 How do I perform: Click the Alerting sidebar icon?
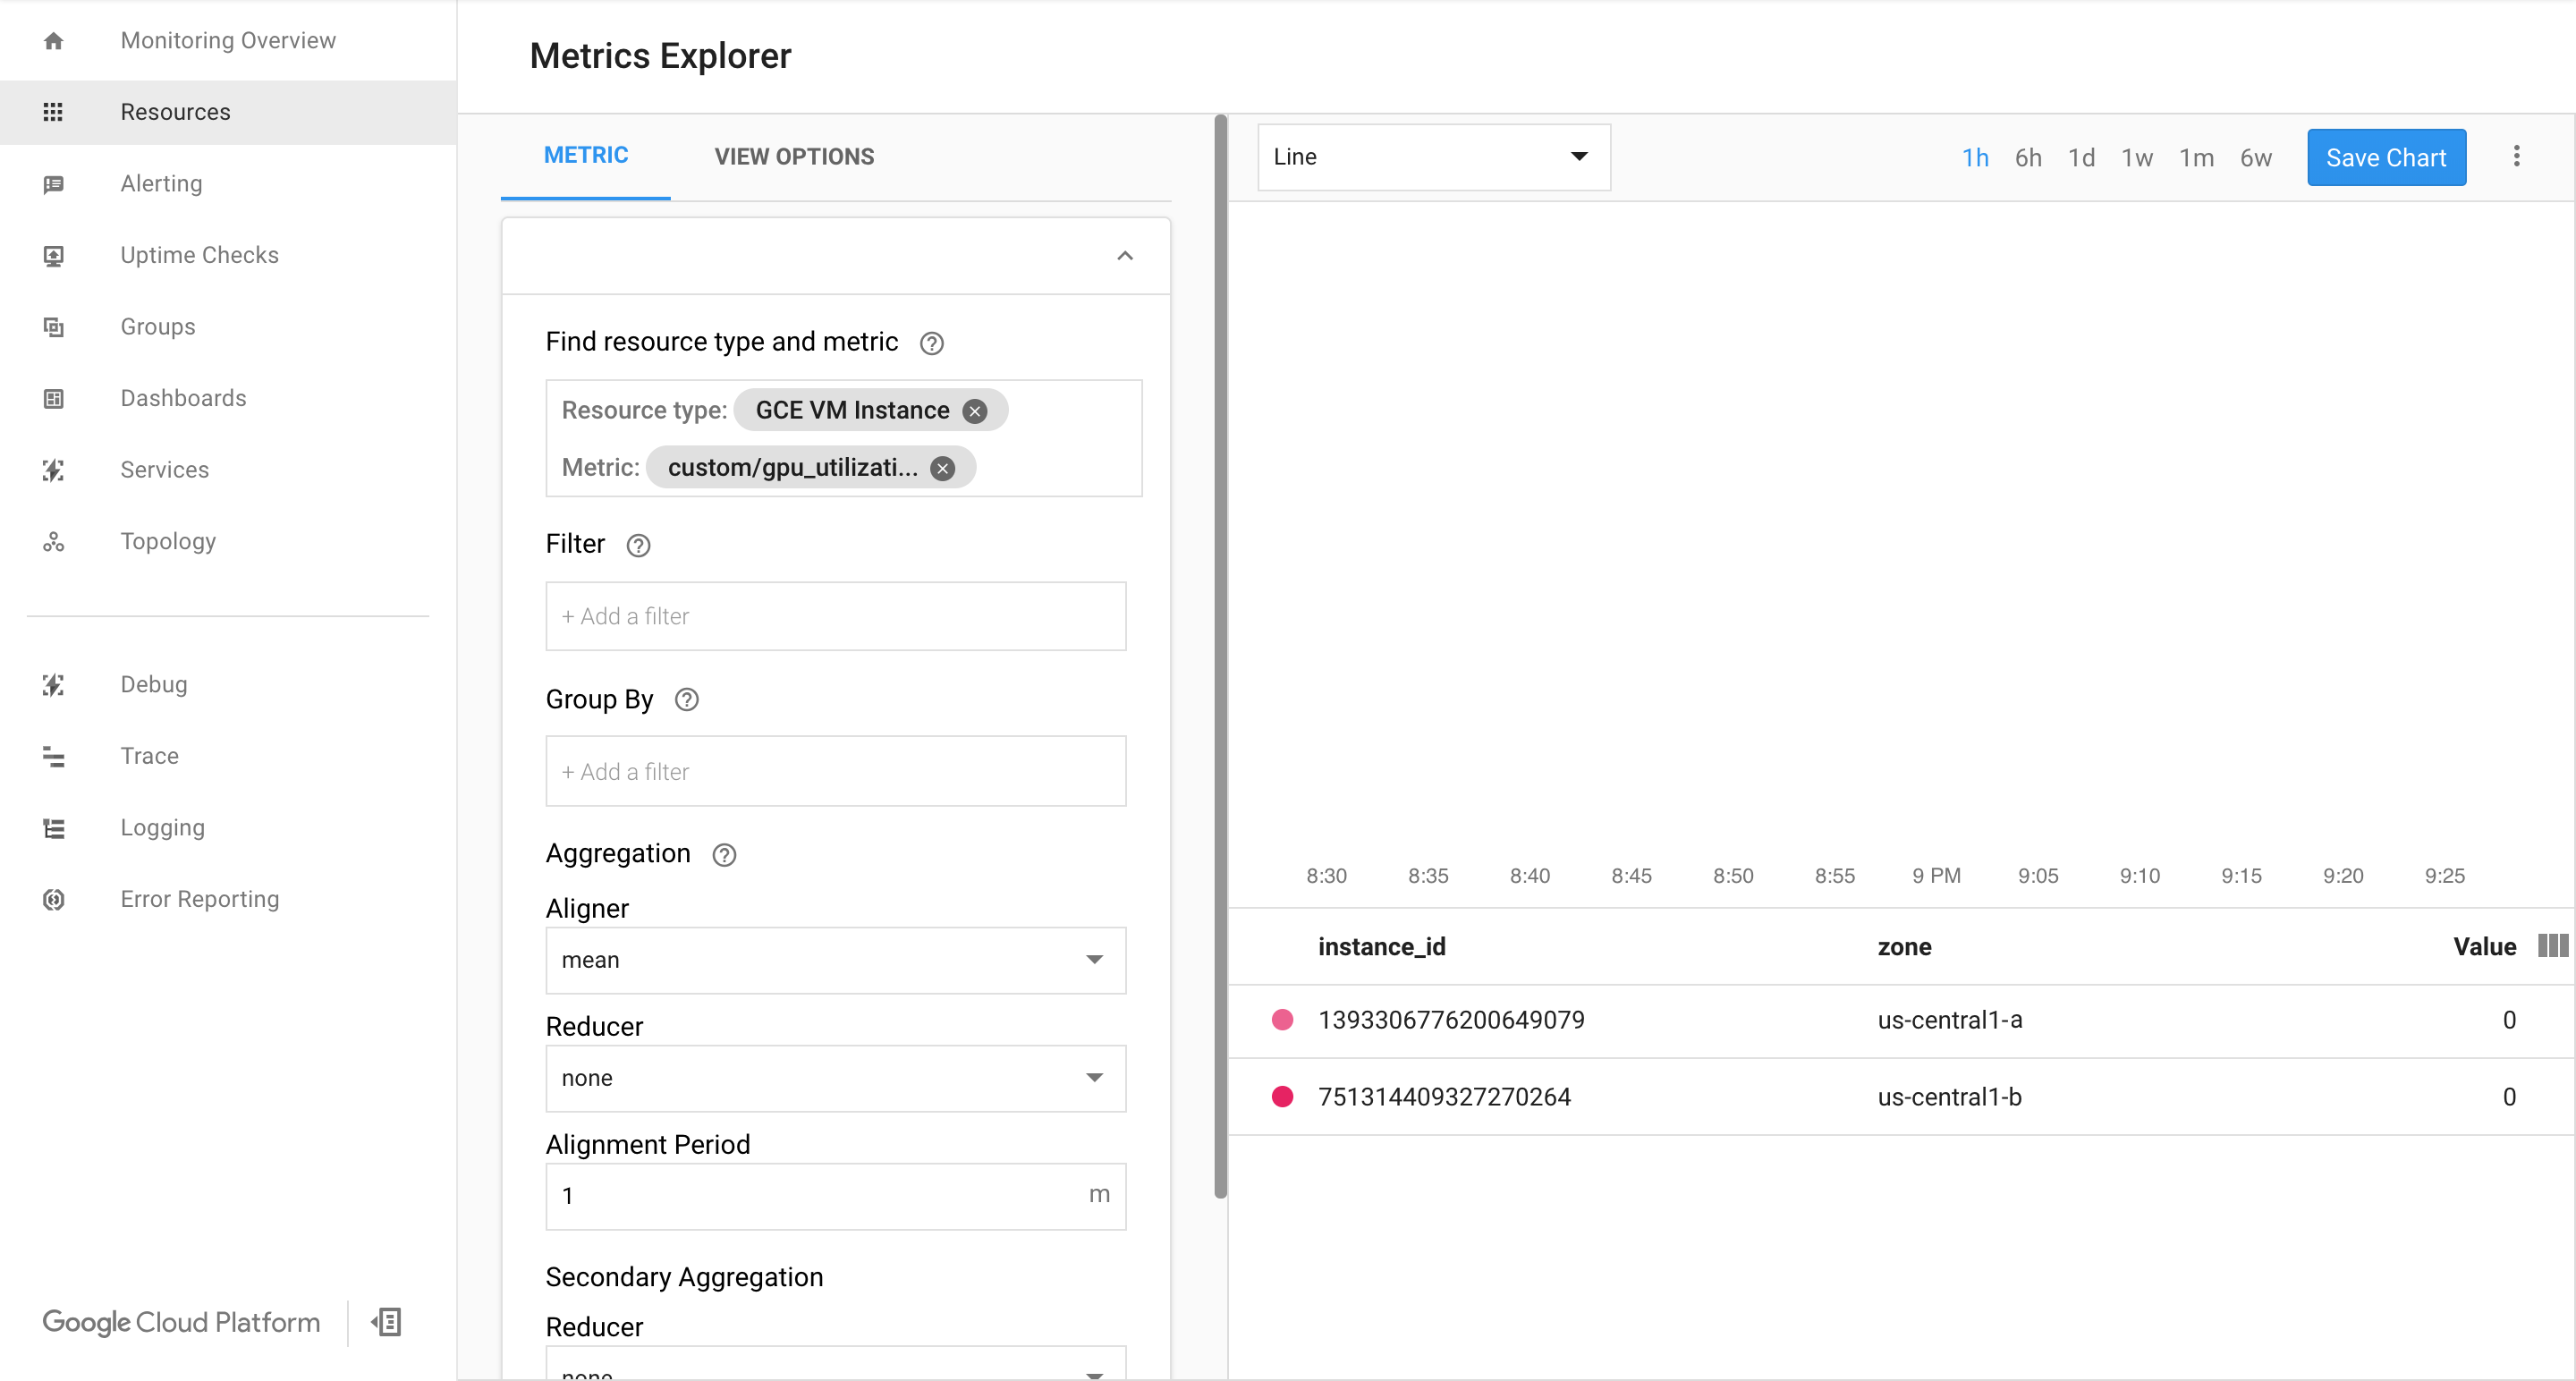53,182
